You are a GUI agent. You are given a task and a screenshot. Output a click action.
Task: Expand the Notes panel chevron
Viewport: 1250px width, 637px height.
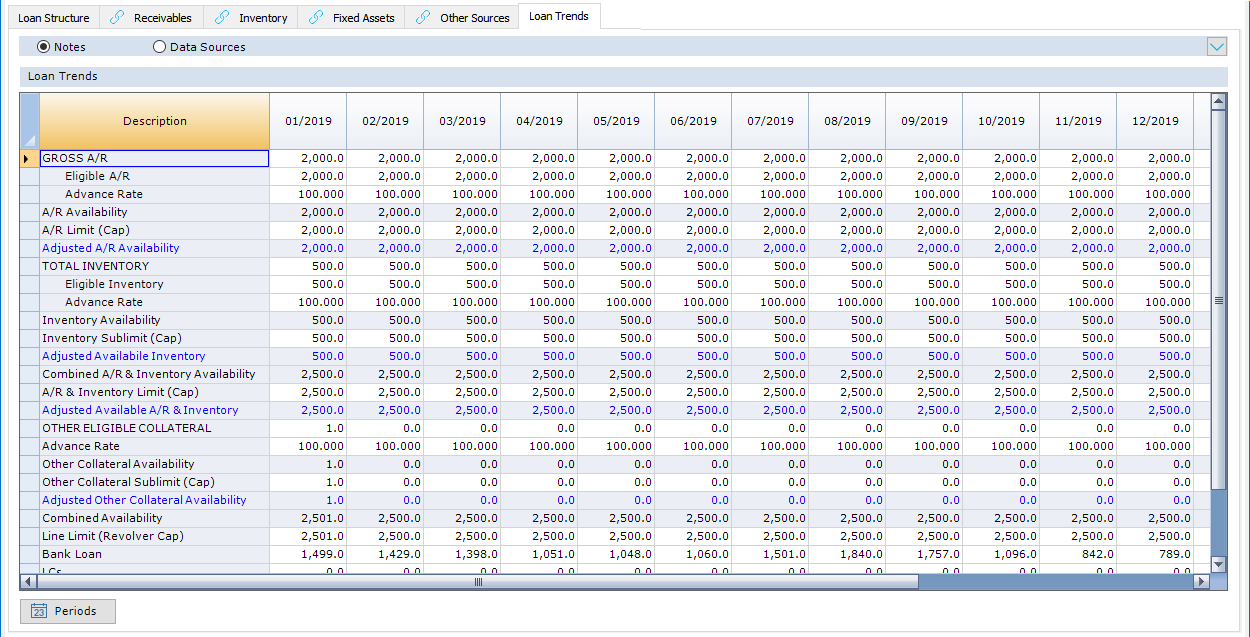(1216, 47)
